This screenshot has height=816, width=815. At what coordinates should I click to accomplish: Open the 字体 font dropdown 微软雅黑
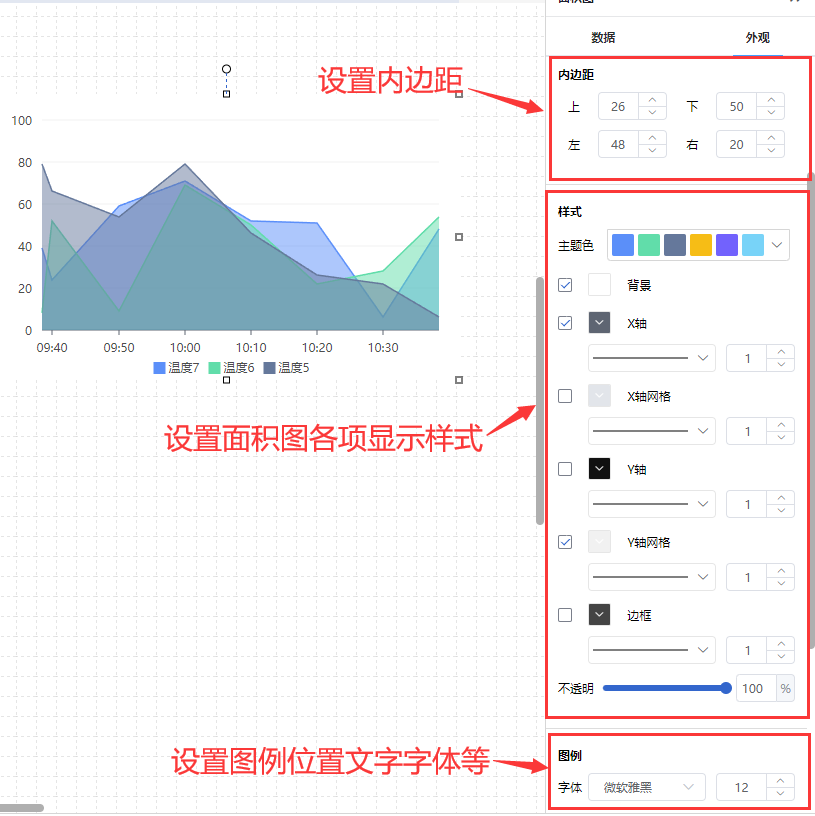[646, 787]
